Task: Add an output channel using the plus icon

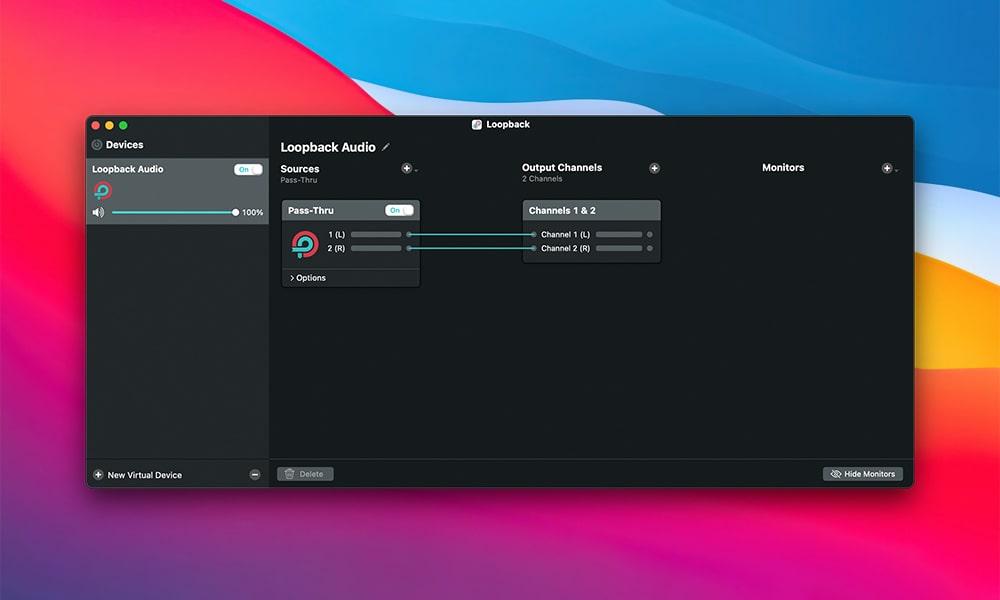Action: pos(654,168)
